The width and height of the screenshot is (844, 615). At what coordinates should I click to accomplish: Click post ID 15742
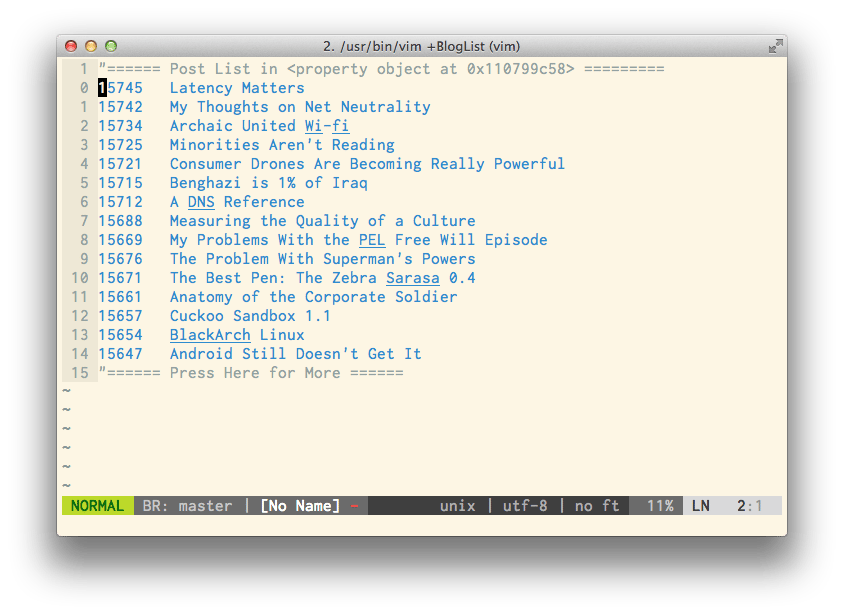pyautogui.click(x=121, y=107)
